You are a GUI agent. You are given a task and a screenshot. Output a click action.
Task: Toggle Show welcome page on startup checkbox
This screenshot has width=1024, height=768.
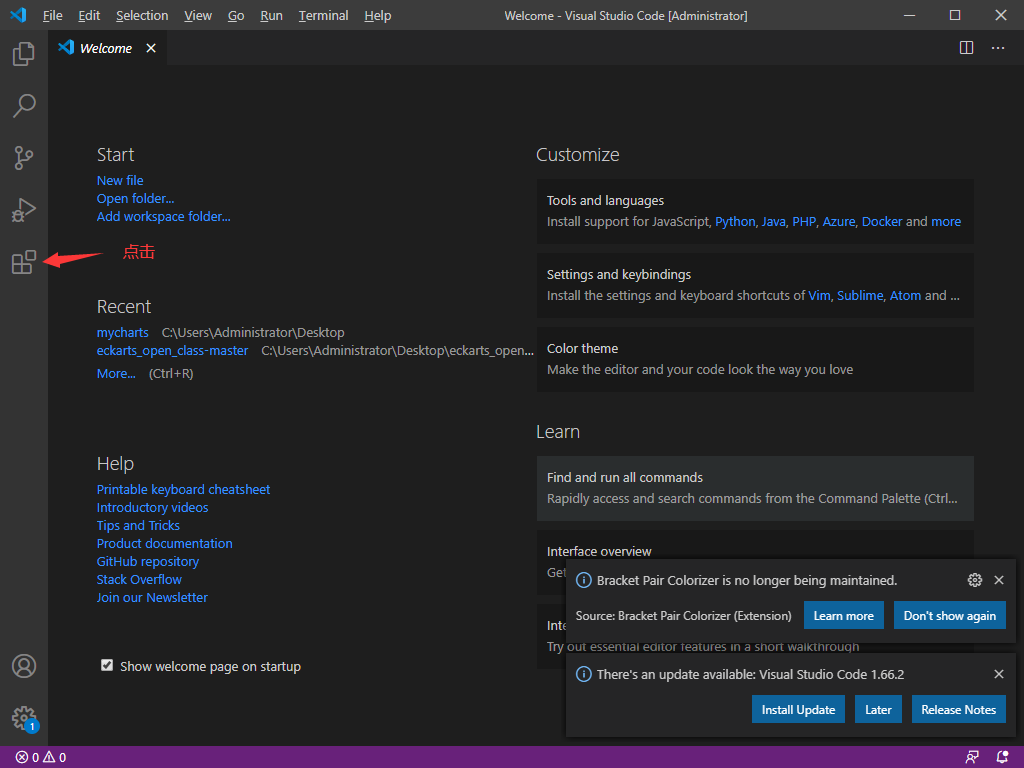107,665
